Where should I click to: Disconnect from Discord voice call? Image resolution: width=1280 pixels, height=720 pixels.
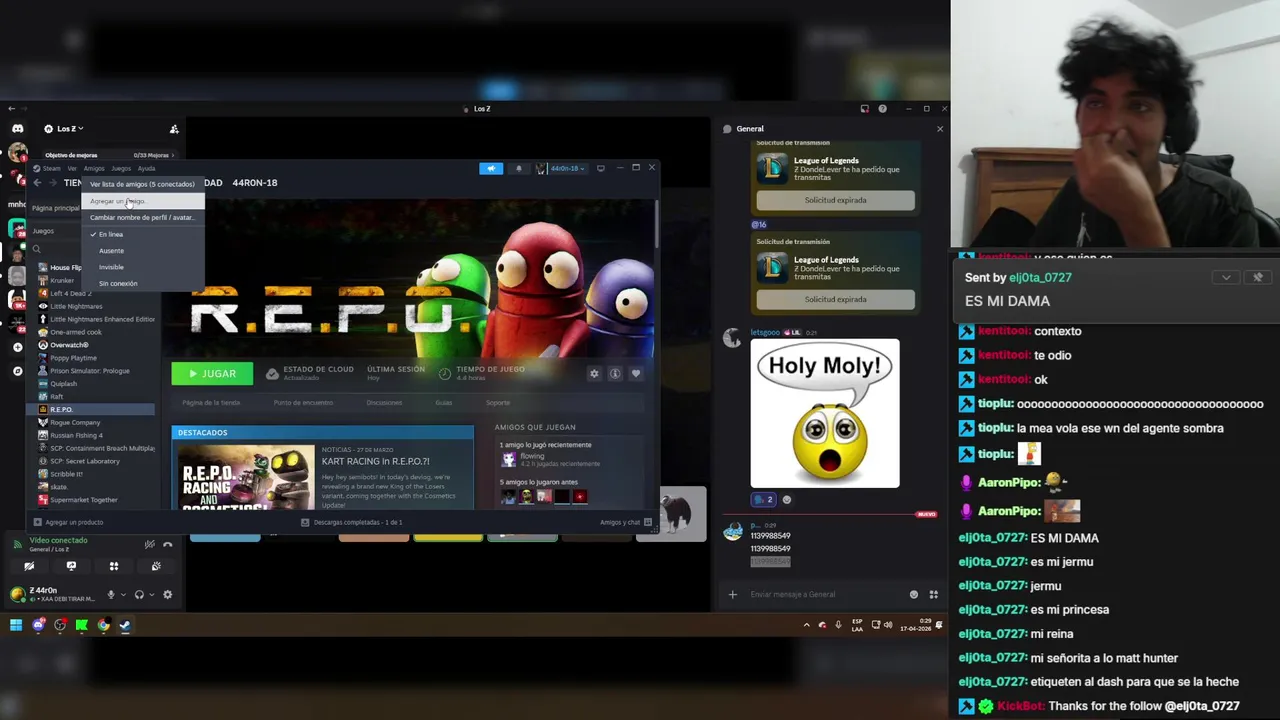tap(168, 544)
